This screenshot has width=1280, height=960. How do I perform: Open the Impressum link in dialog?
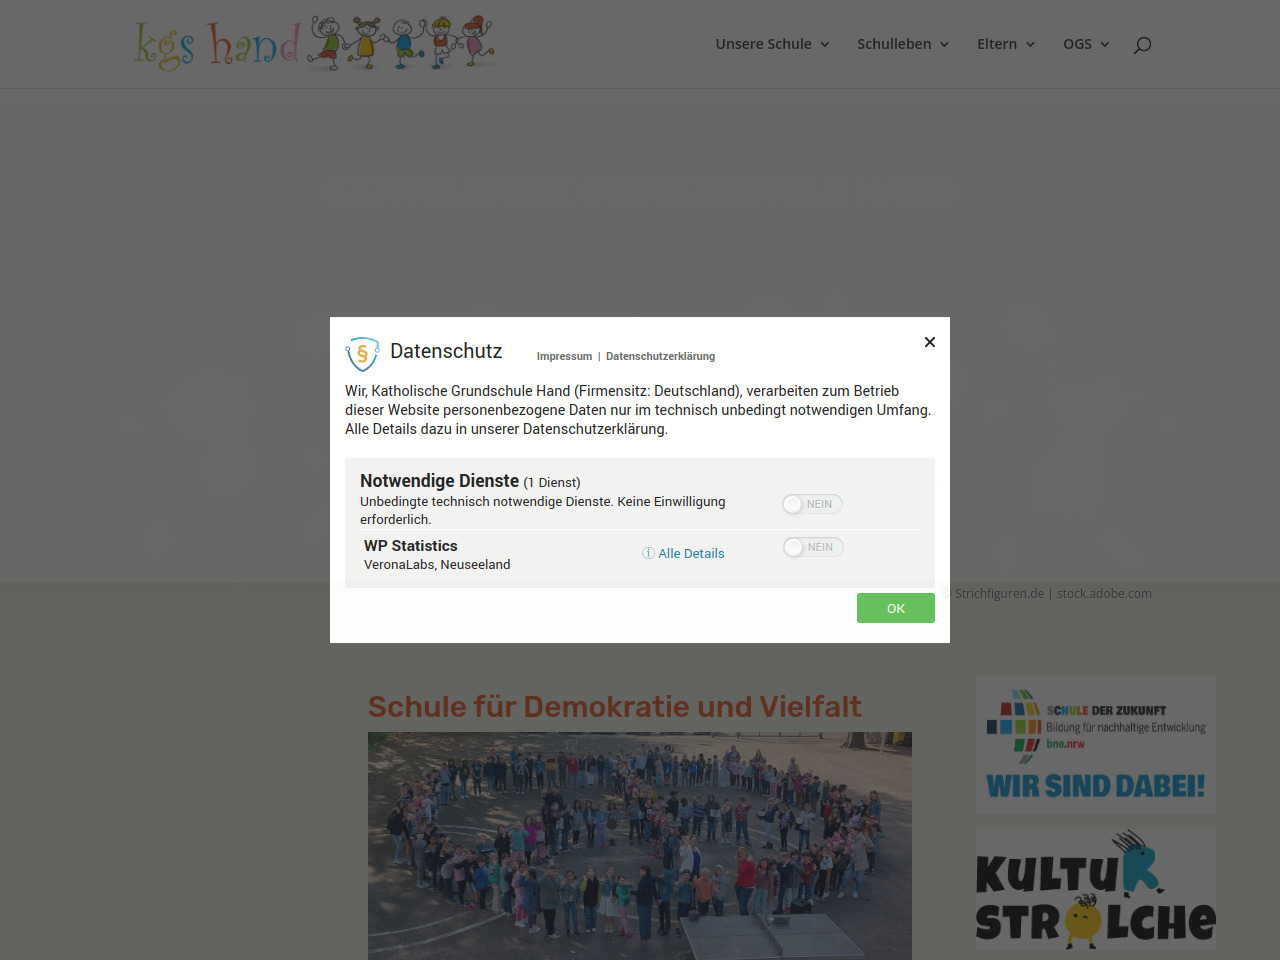click(564, 356)
